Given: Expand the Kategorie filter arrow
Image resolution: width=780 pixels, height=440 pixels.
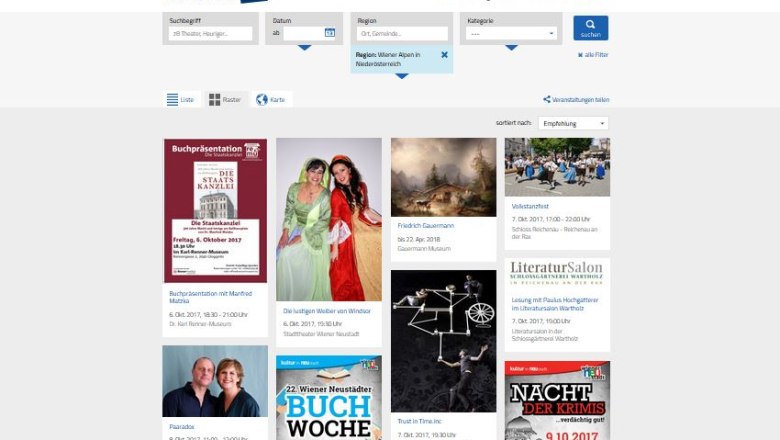Looking at the screenshot, I should coord(511,48).
